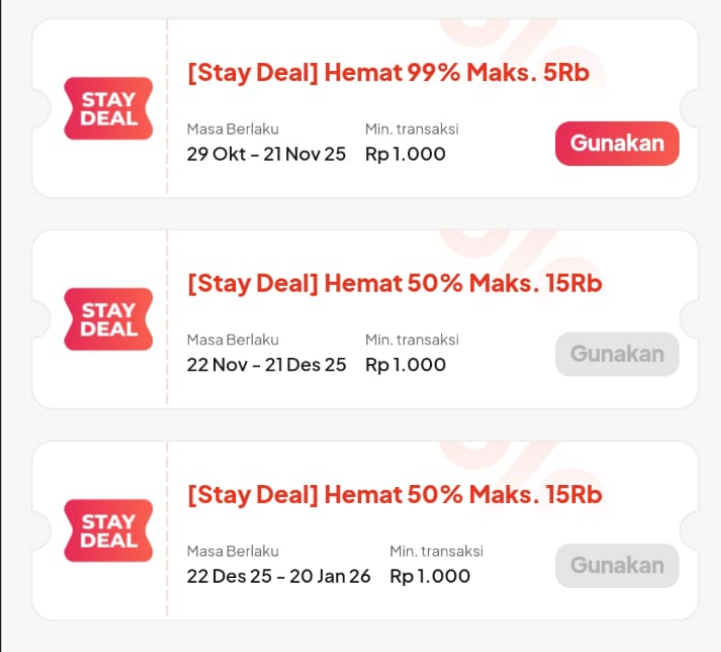
Task: Tap the Stay Deal icon beside the 22 Nov voucher
Action: tap(108, 319)
